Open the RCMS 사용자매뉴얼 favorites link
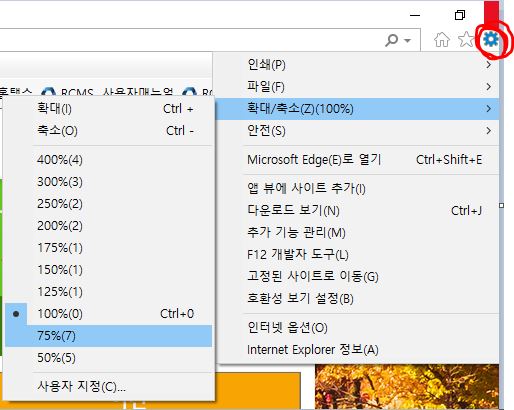The width and height of the screenshot is (514, 410). coord(107,91)
